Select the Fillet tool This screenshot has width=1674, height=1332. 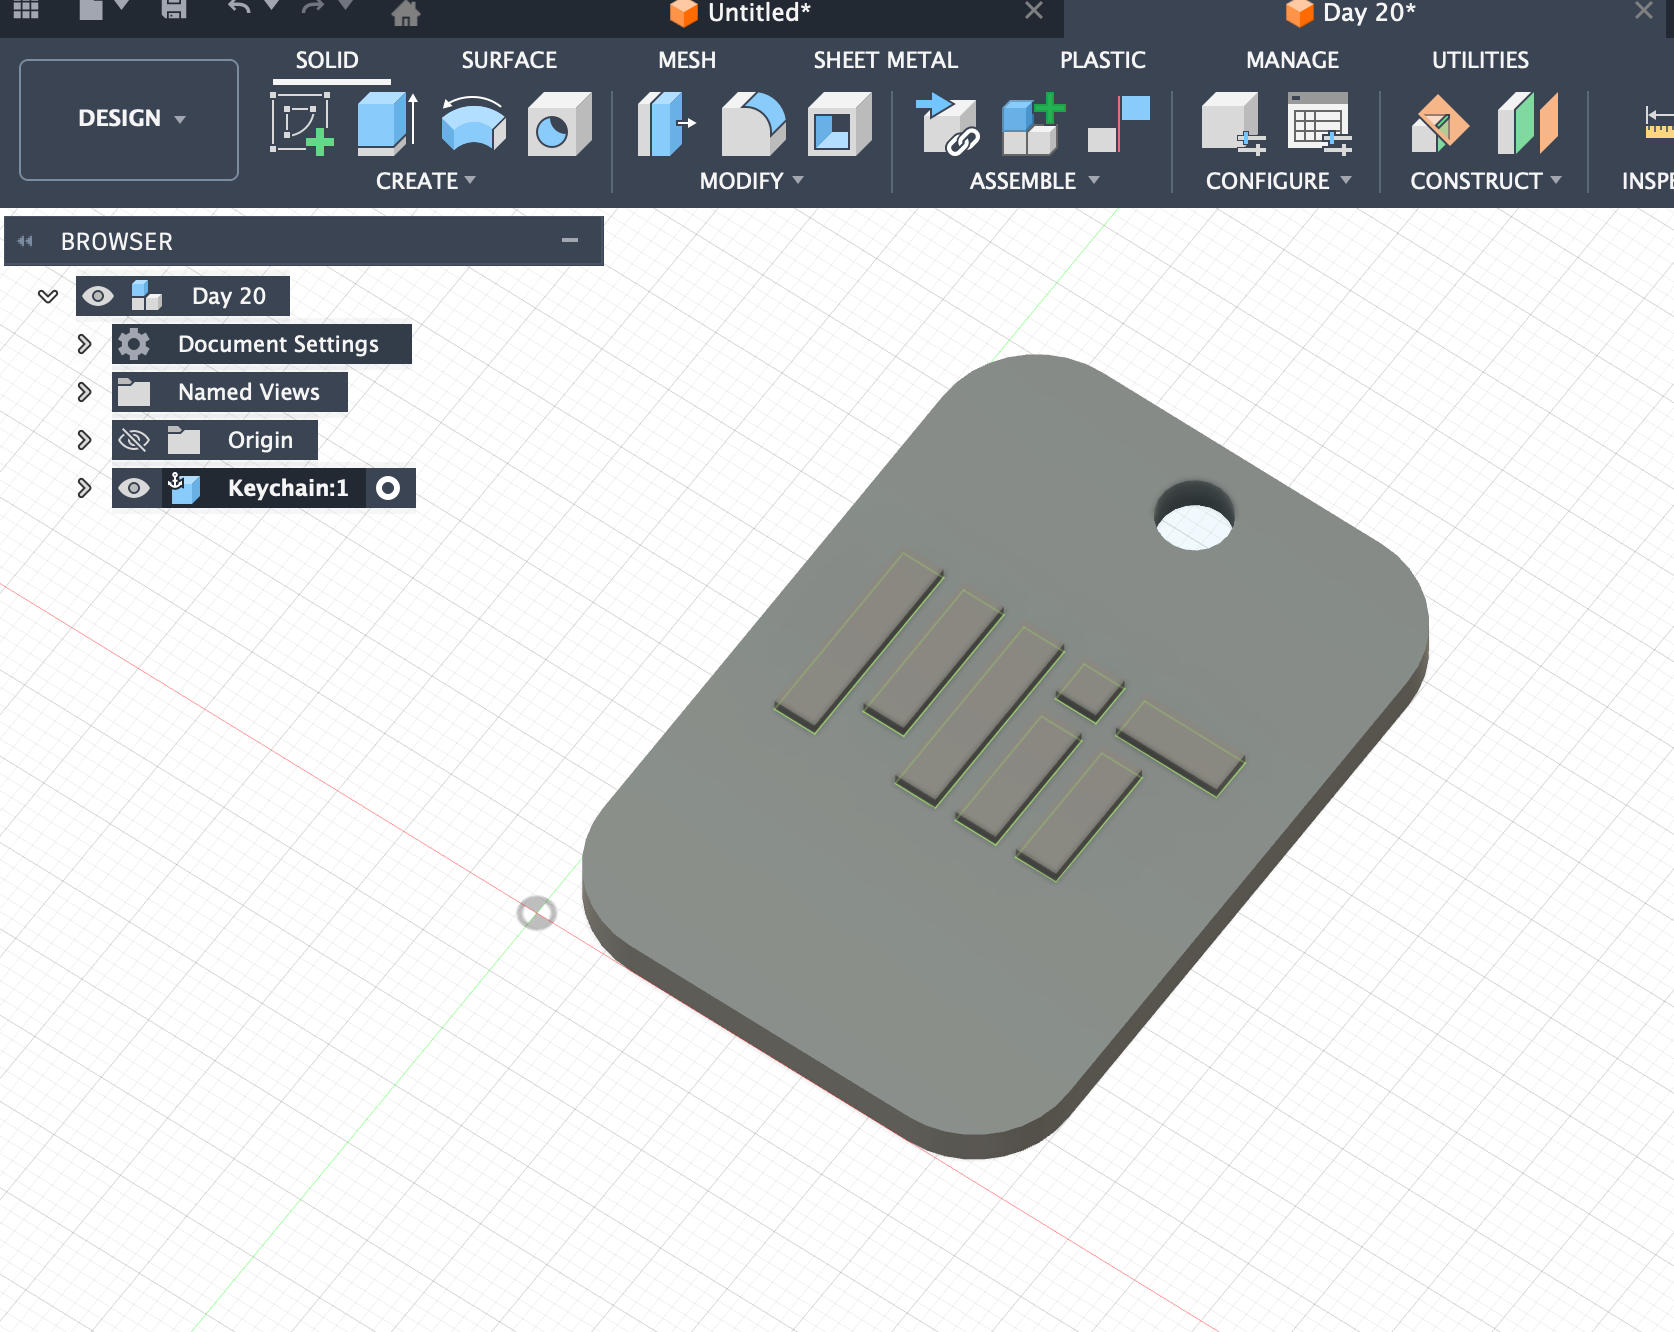click(x=752, y=124)
